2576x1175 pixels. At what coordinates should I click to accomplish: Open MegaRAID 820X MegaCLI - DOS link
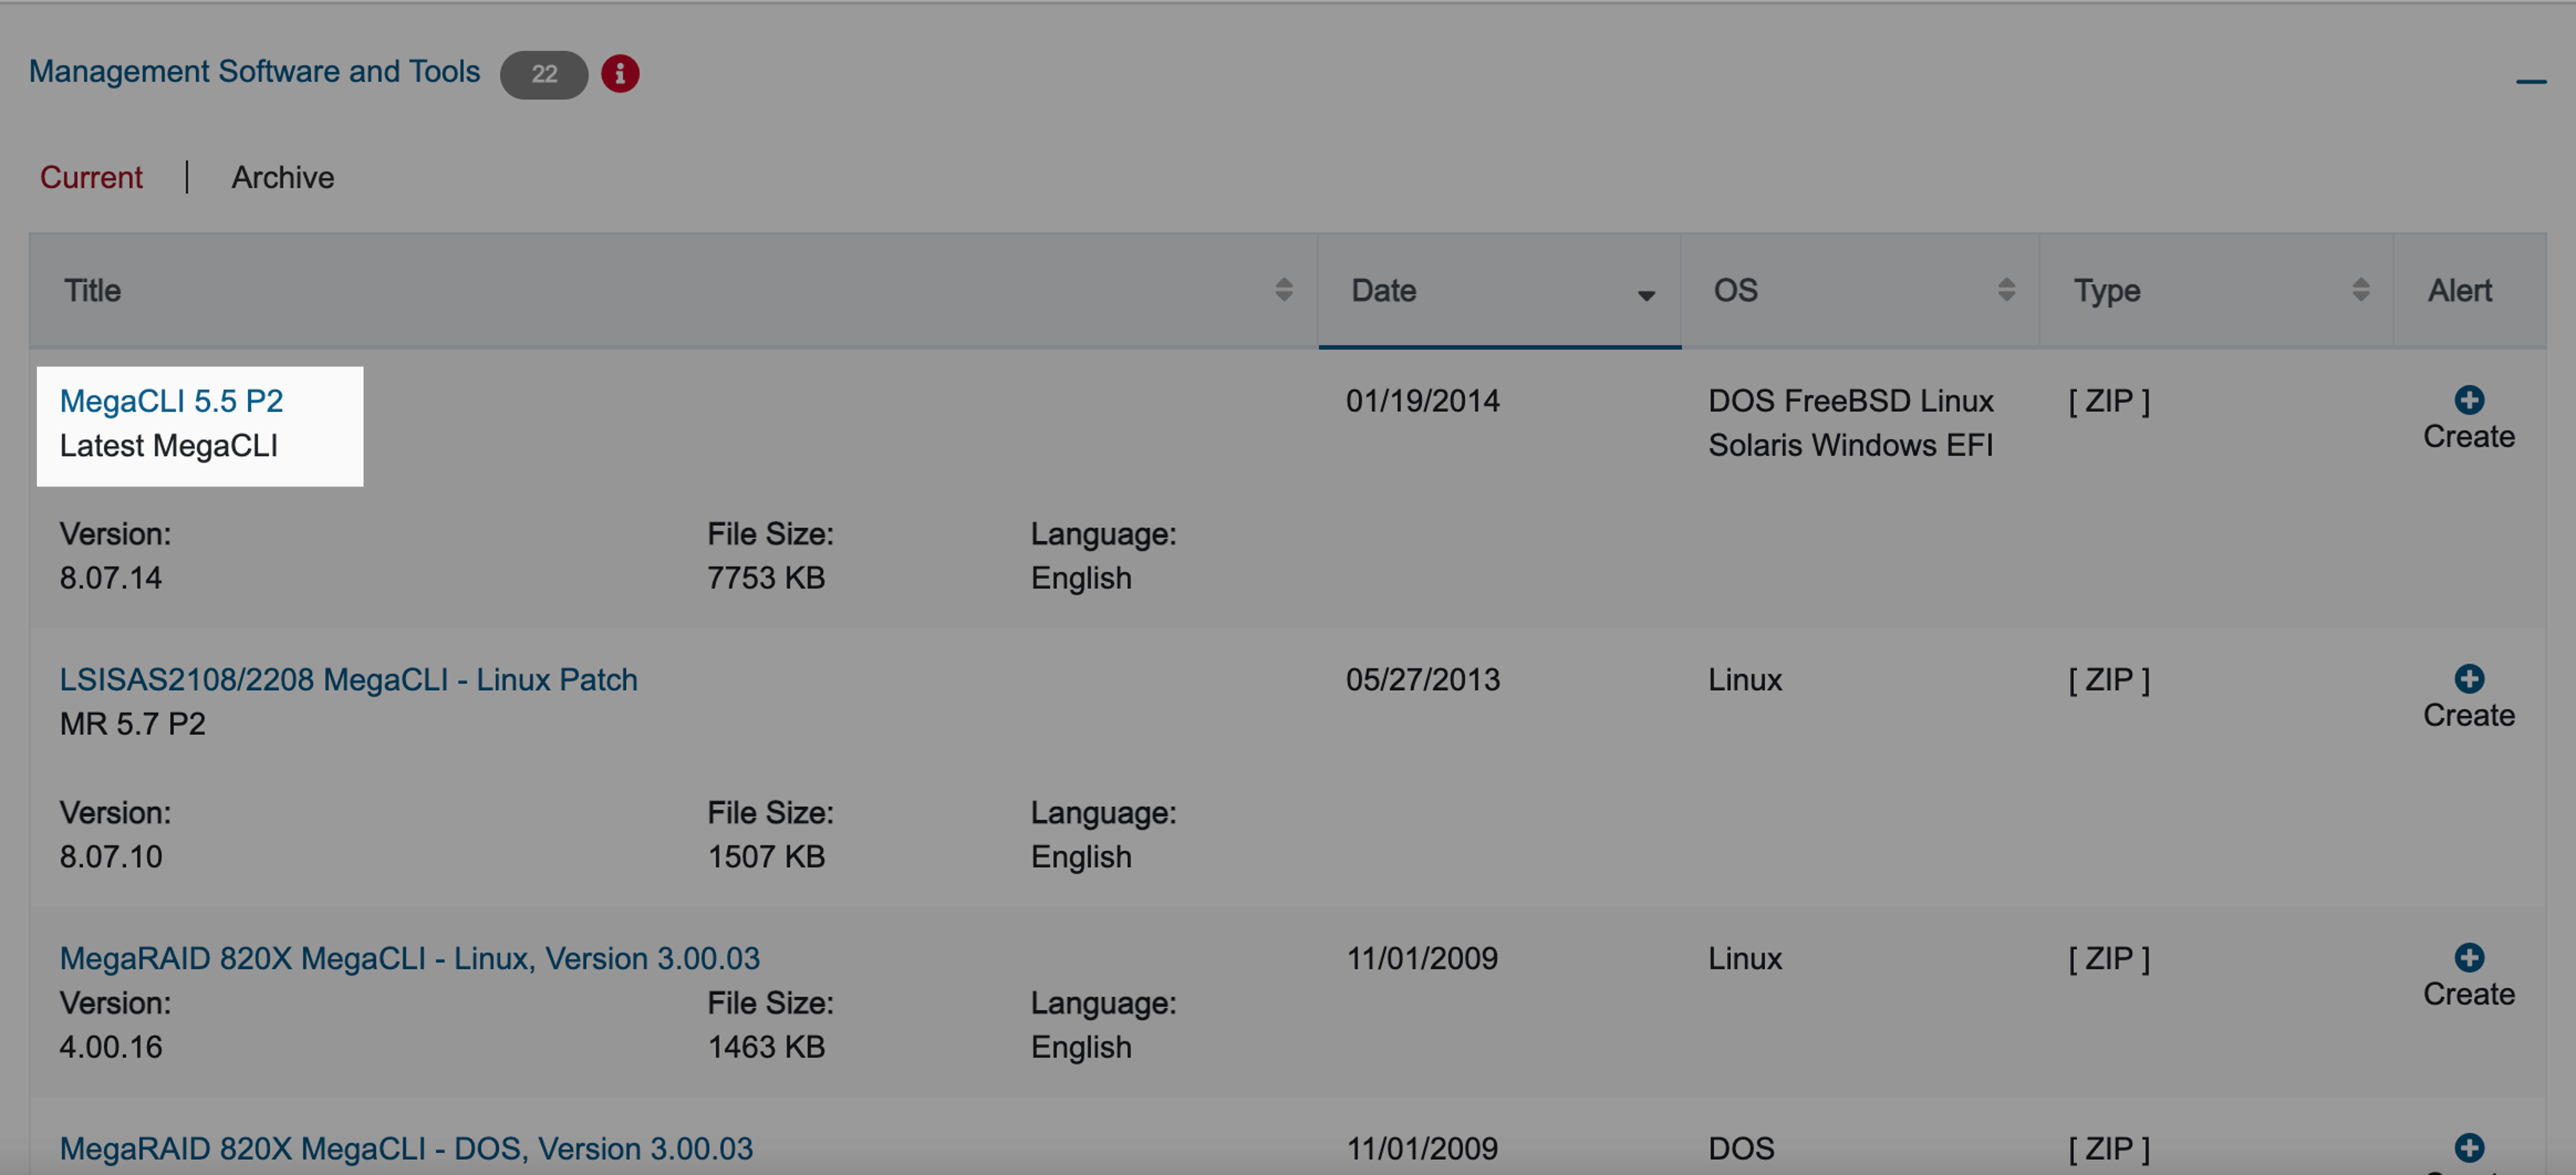[x=406, y=1148]
